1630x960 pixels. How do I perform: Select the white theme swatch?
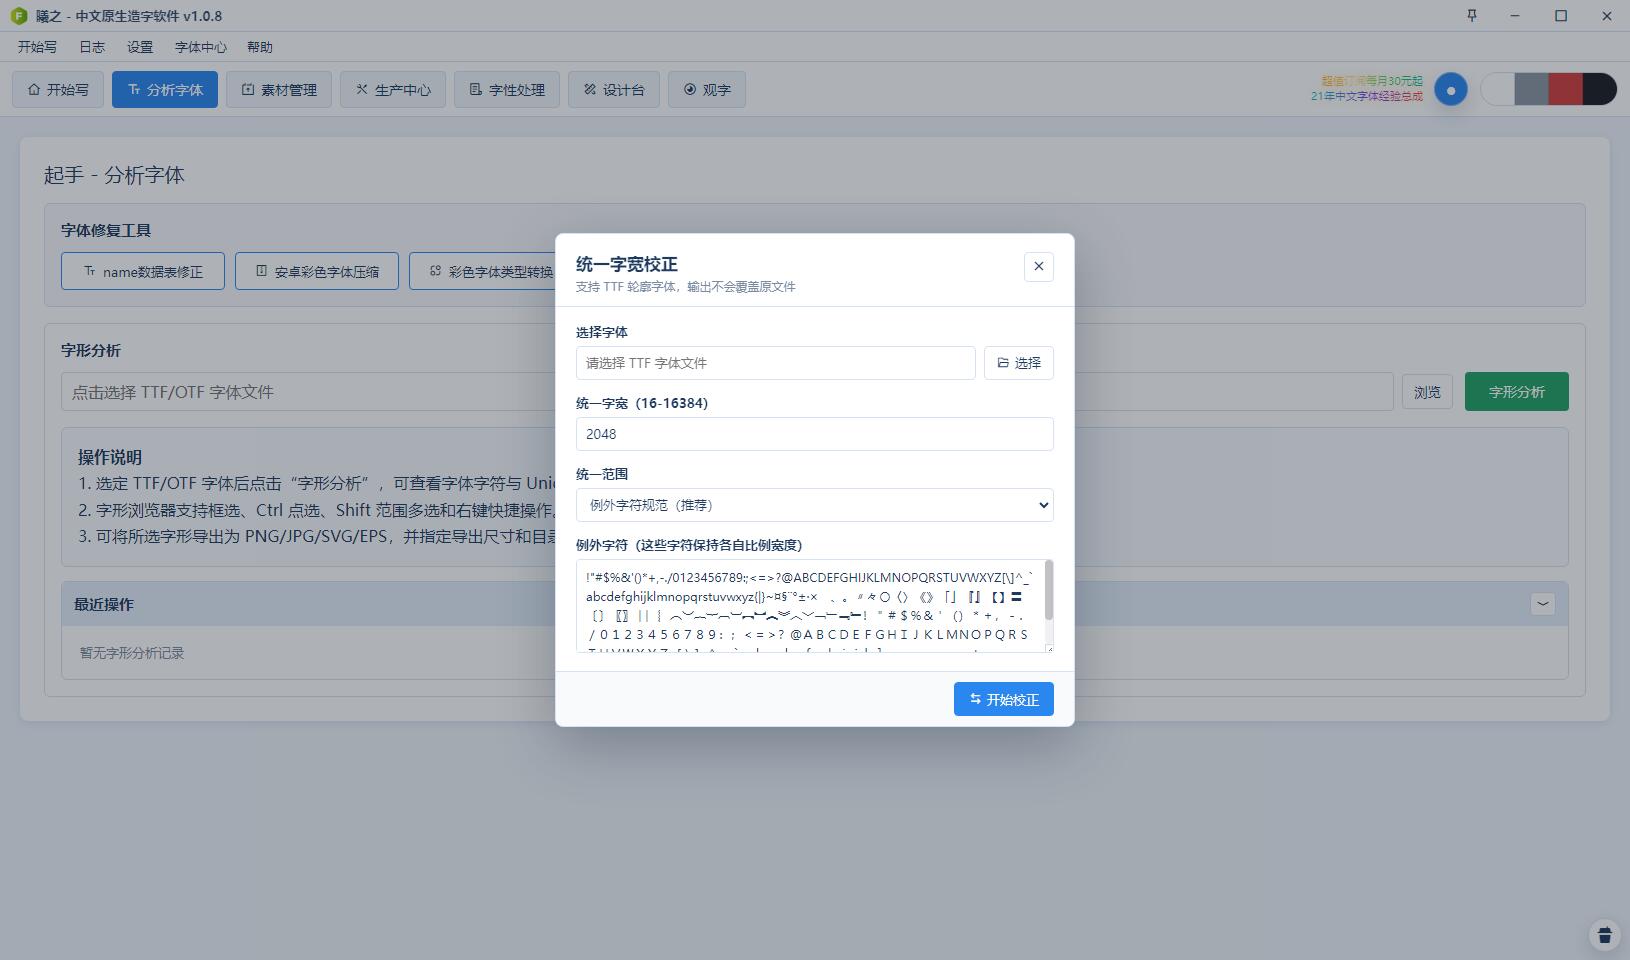coord(1497,89)
